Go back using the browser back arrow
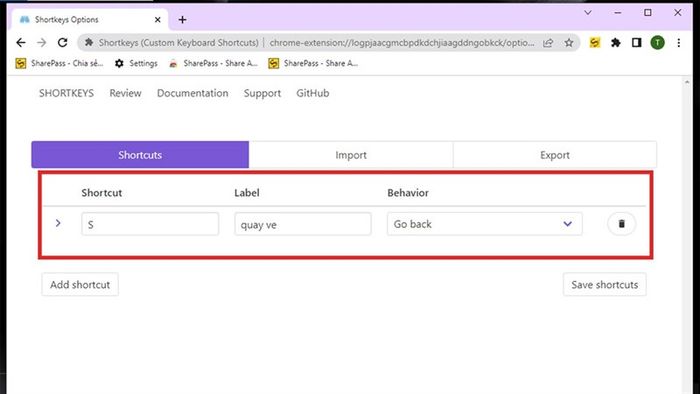This screenshot has height=394, width=700. (x=21, y=42)
